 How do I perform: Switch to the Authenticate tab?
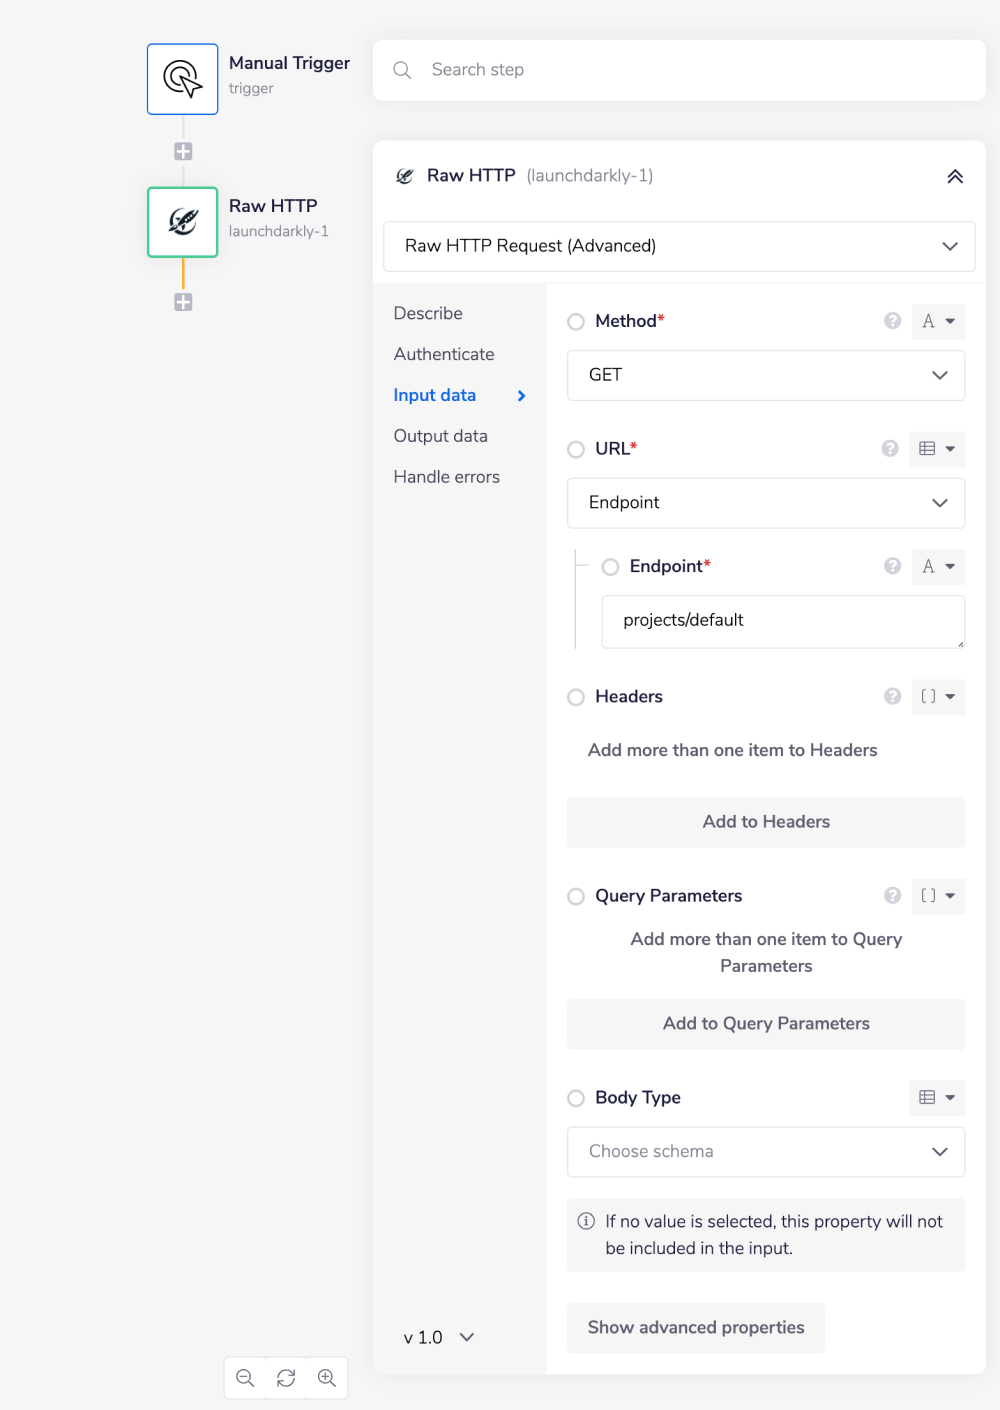coord(444,353)
